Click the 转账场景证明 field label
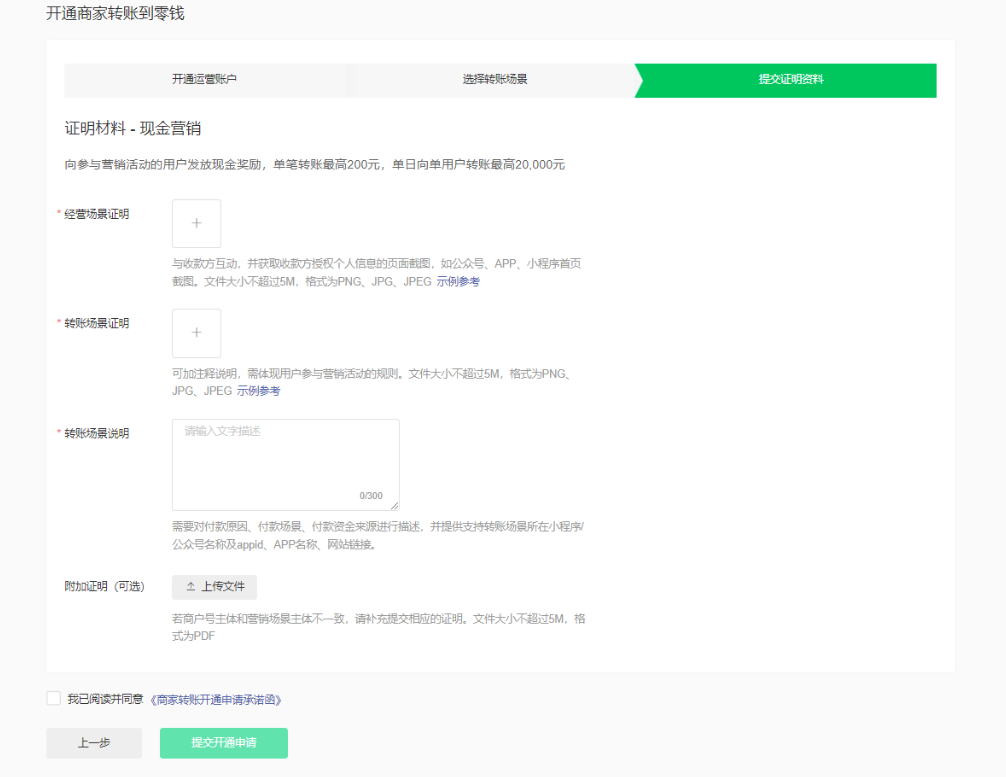The height and width of the screenshot is (777, 1006). pyautogui.click(x=96, y=323)
